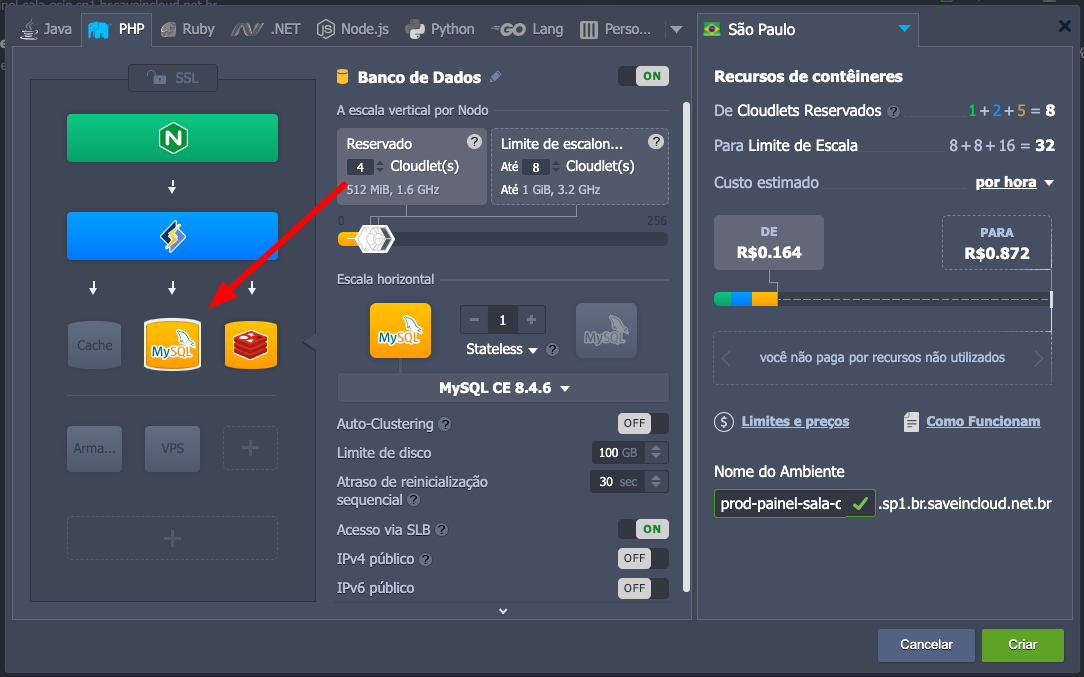Select the Redis NoSQL database node

pos(251,345)
